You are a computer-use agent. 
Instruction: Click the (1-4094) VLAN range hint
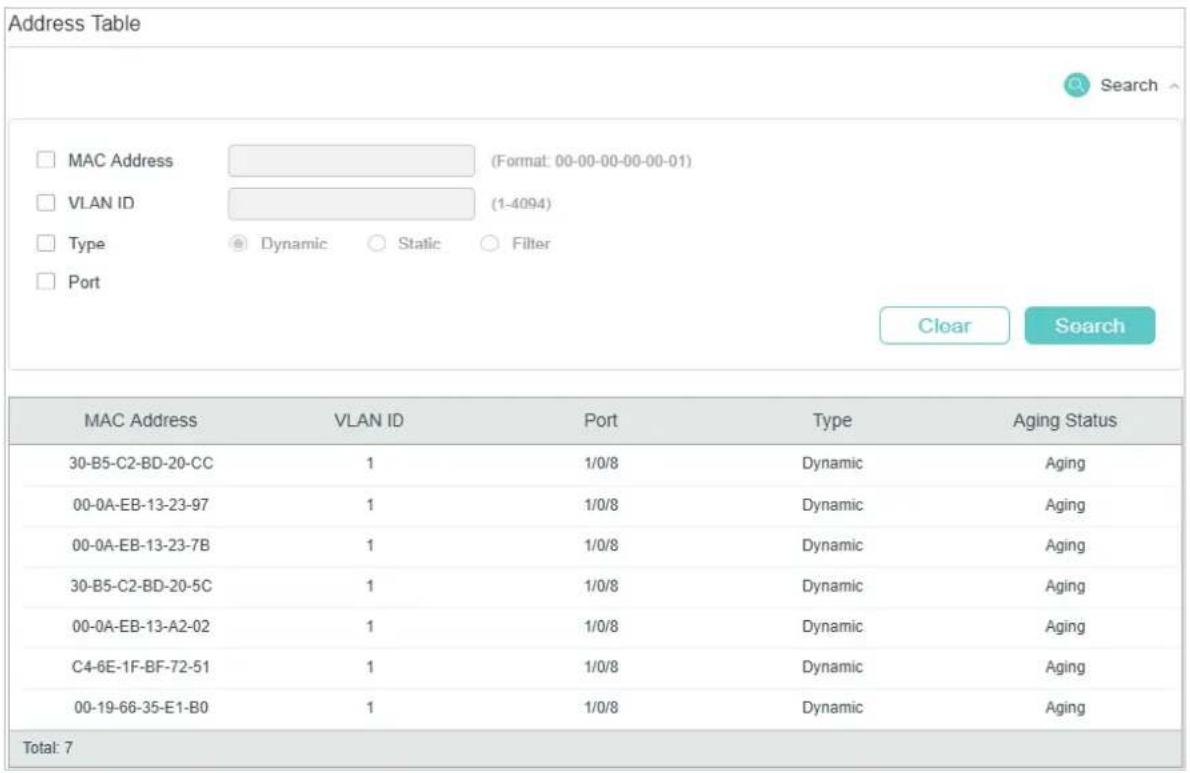coord(521,203)
